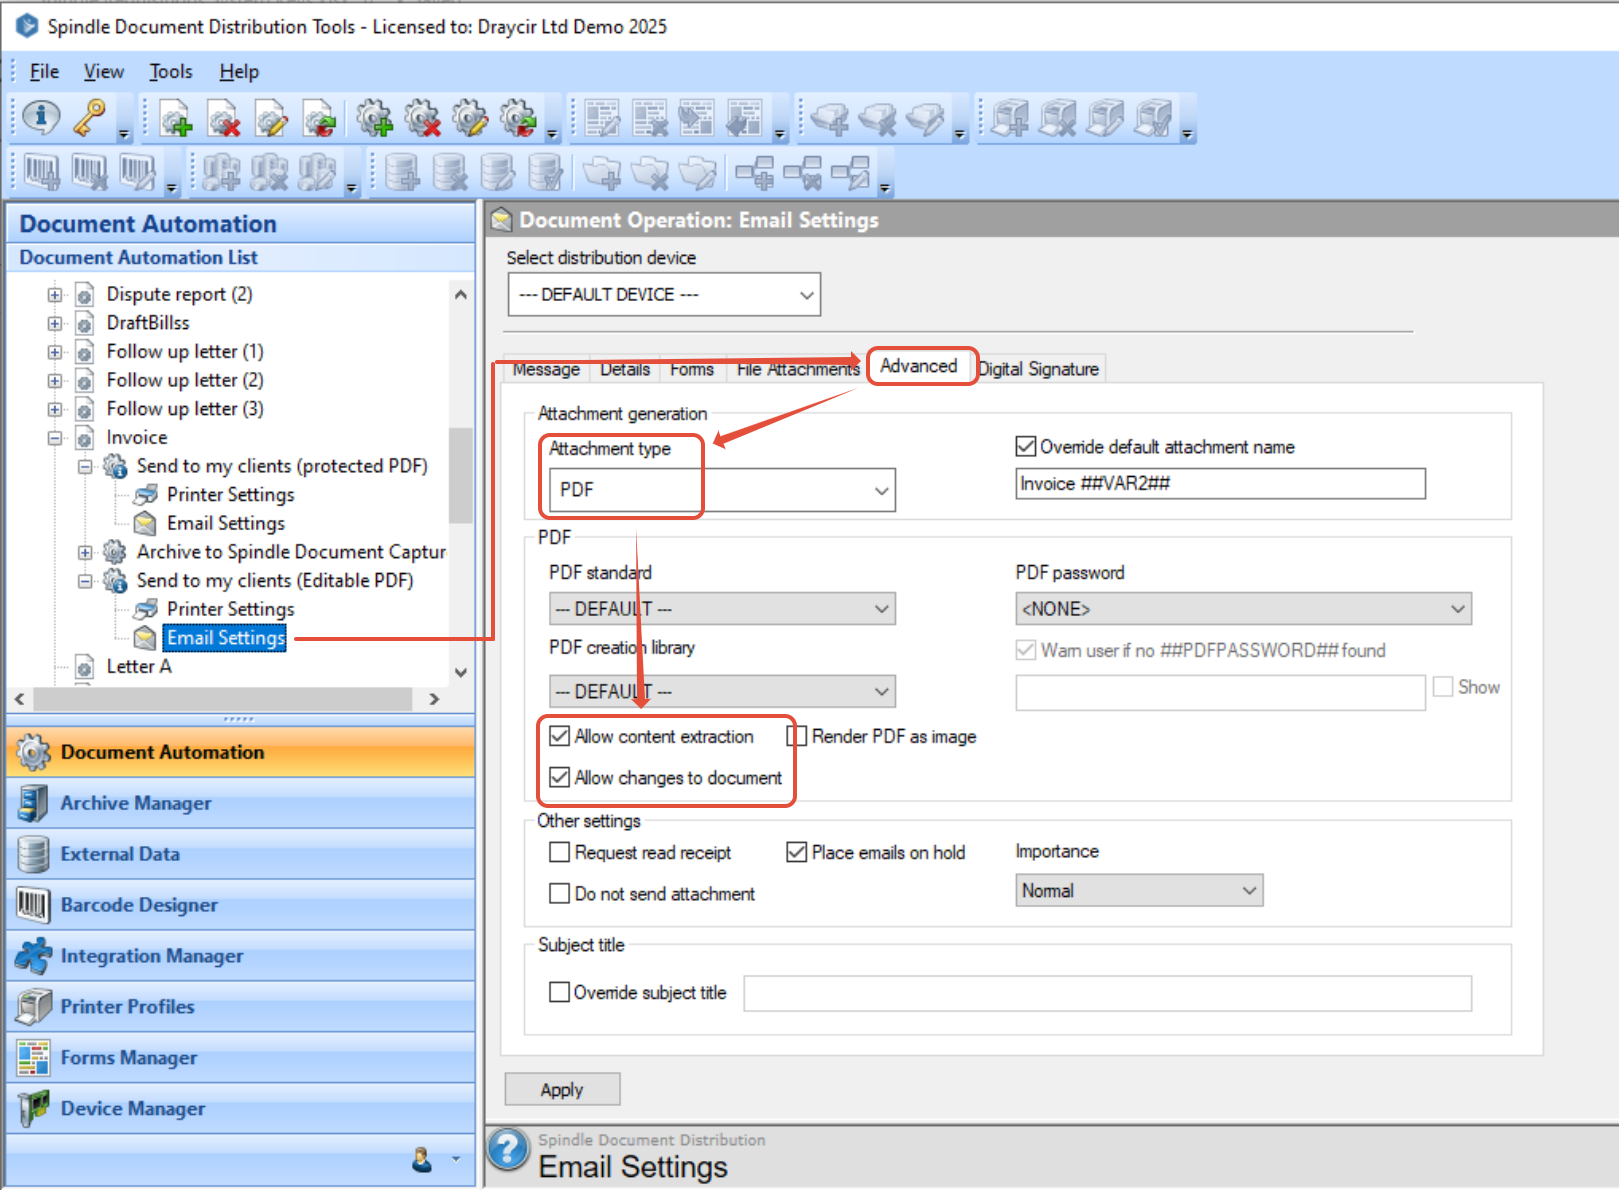Click the gear with refresh arrows icon

(x=518, y=118)
